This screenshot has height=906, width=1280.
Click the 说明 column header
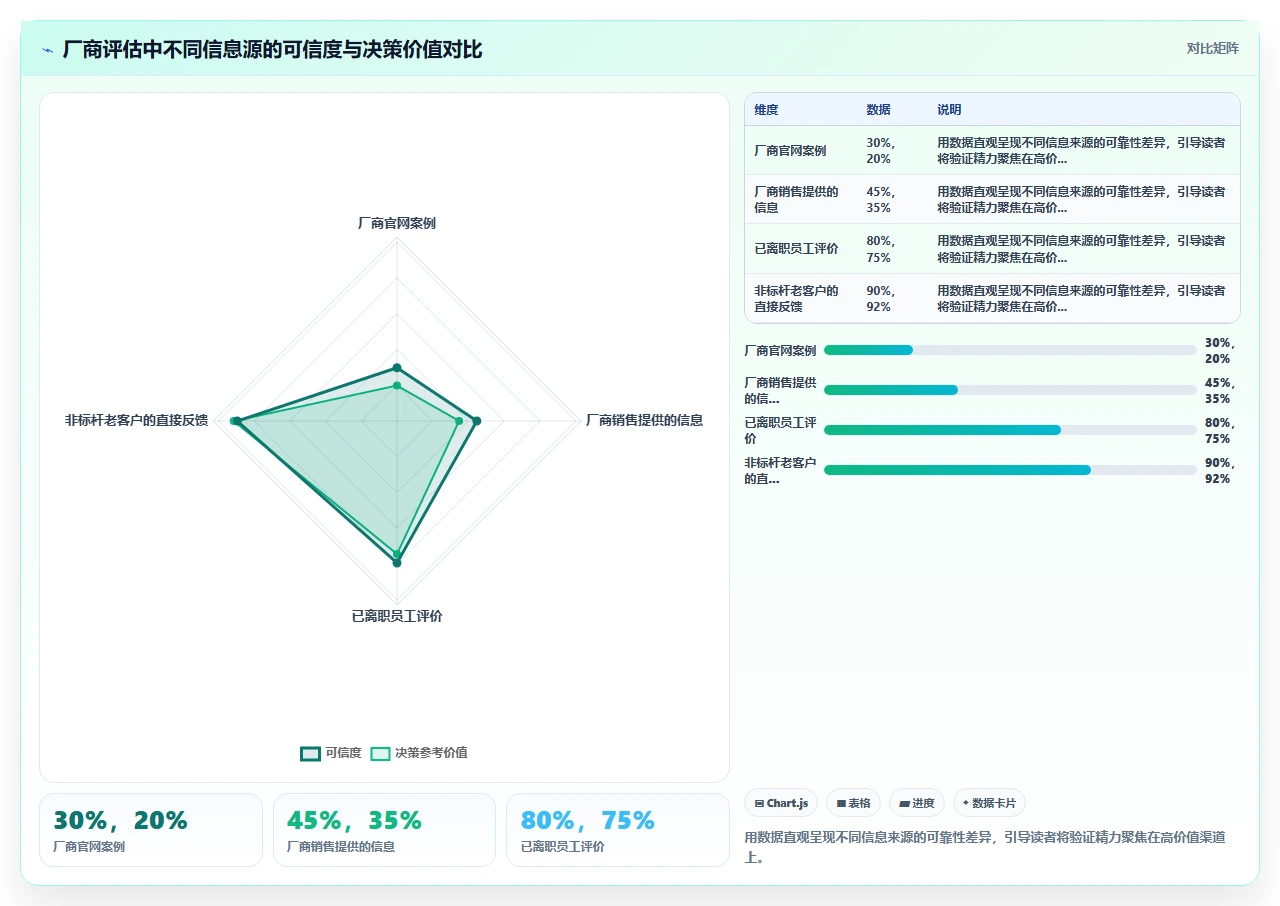click(949, 110)
